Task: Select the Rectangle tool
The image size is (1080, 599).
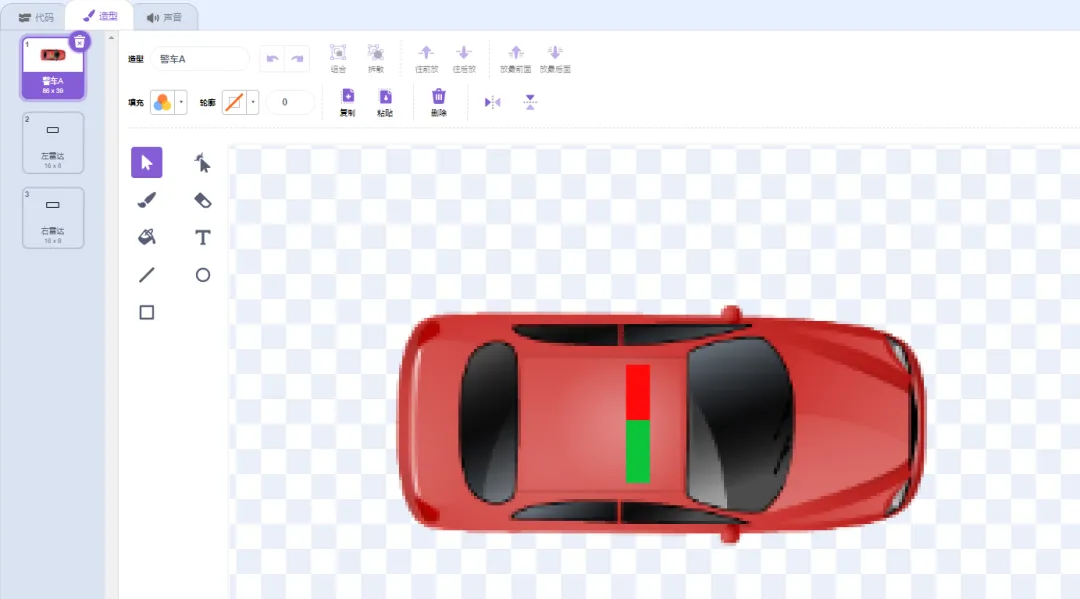Action: pyautogui.click(x=147, y=313)
